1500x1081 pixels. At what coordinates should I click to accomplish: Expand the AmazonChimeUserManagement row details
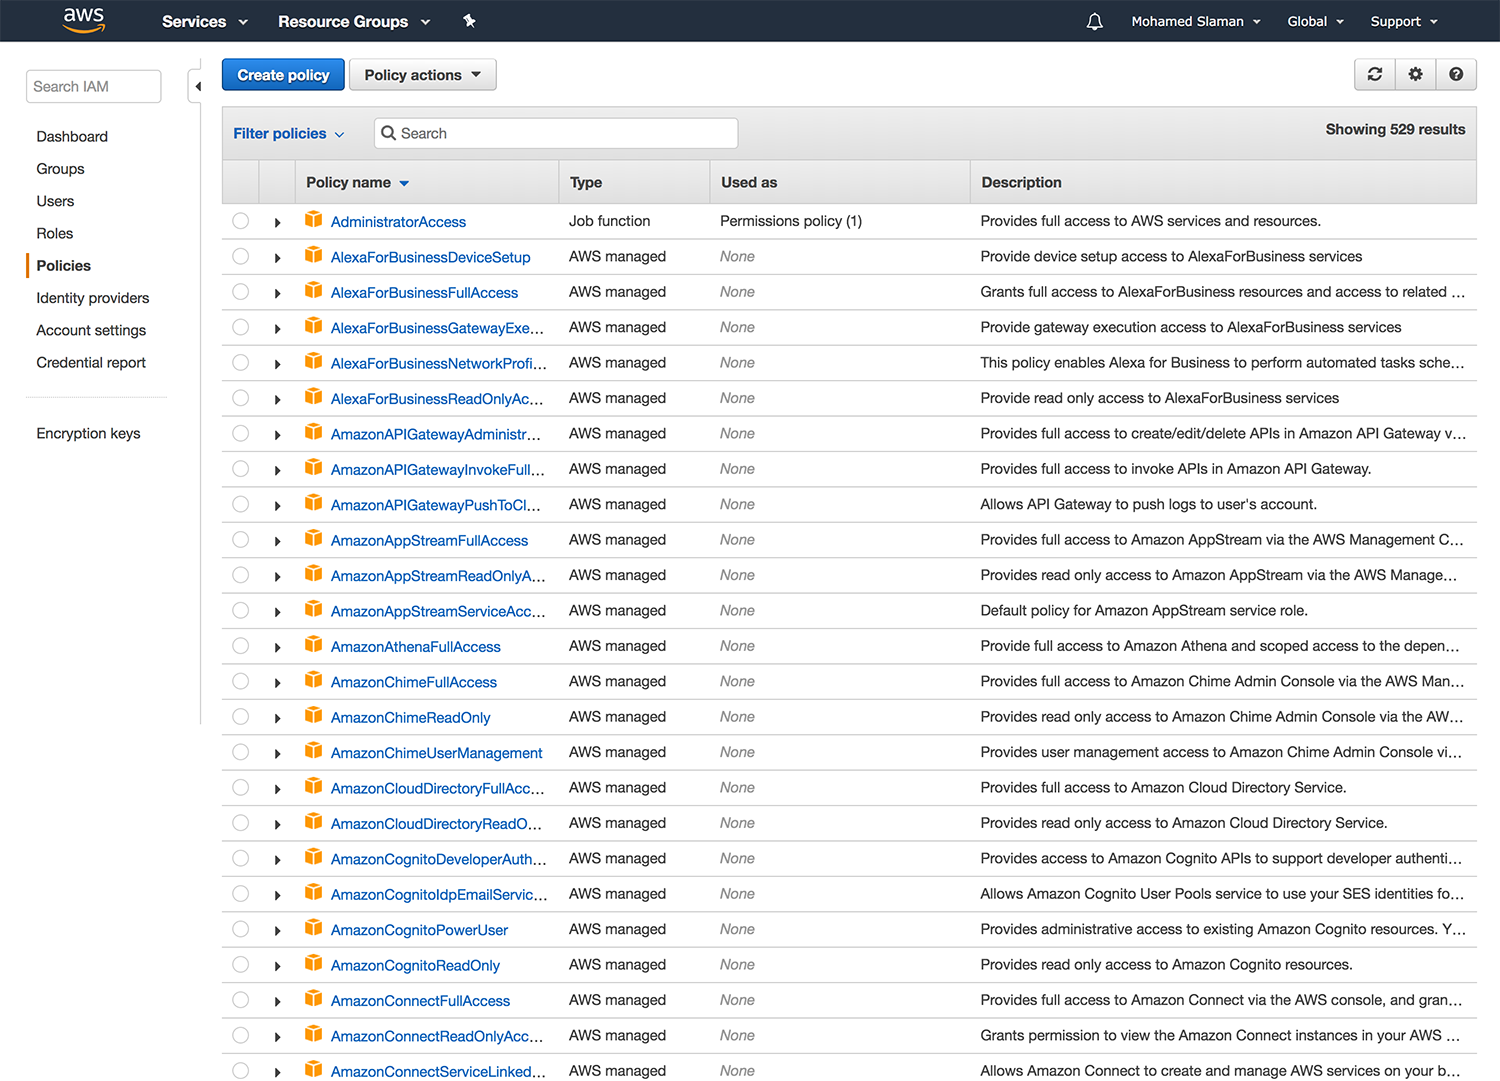(277, 753)
